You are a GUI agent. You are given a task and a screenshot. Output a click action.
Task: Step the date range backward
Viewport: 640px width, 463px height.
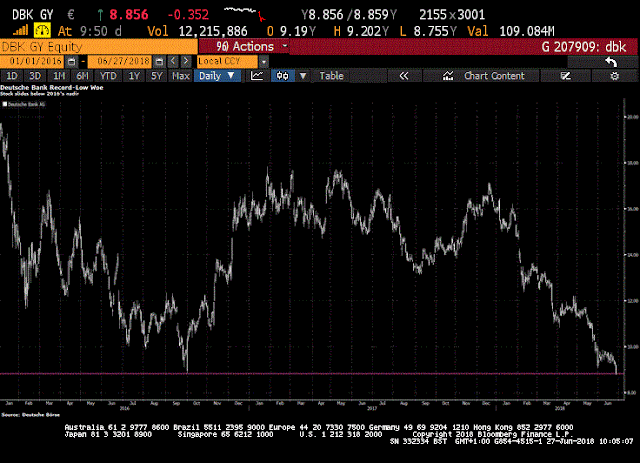(x=173, y=61)
